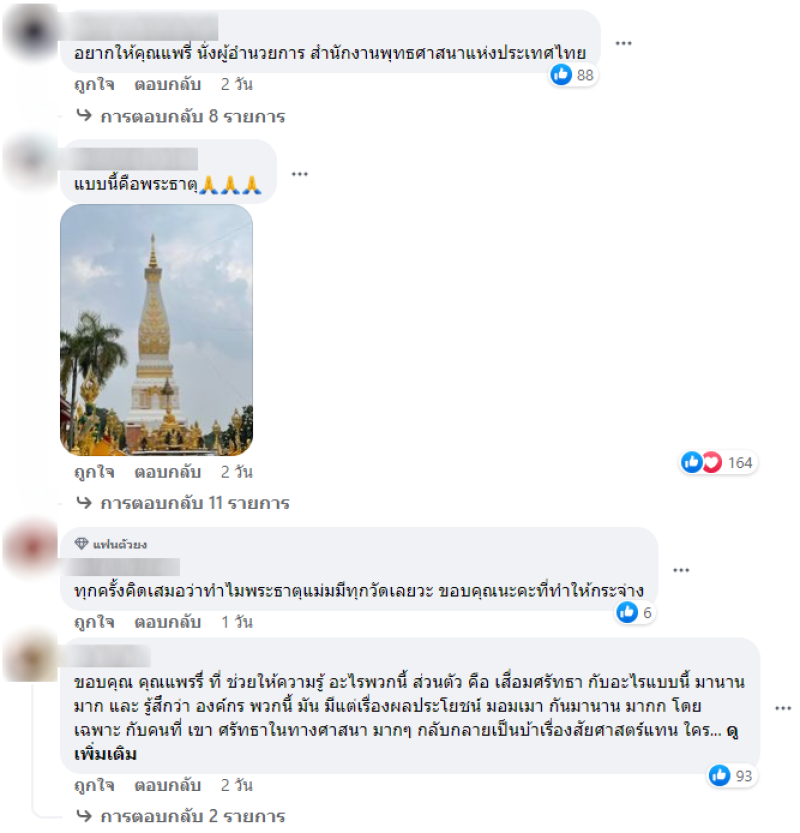Expand the 2 replies under last comment
This screenshot has width=800, height=833.
[181, 815]
